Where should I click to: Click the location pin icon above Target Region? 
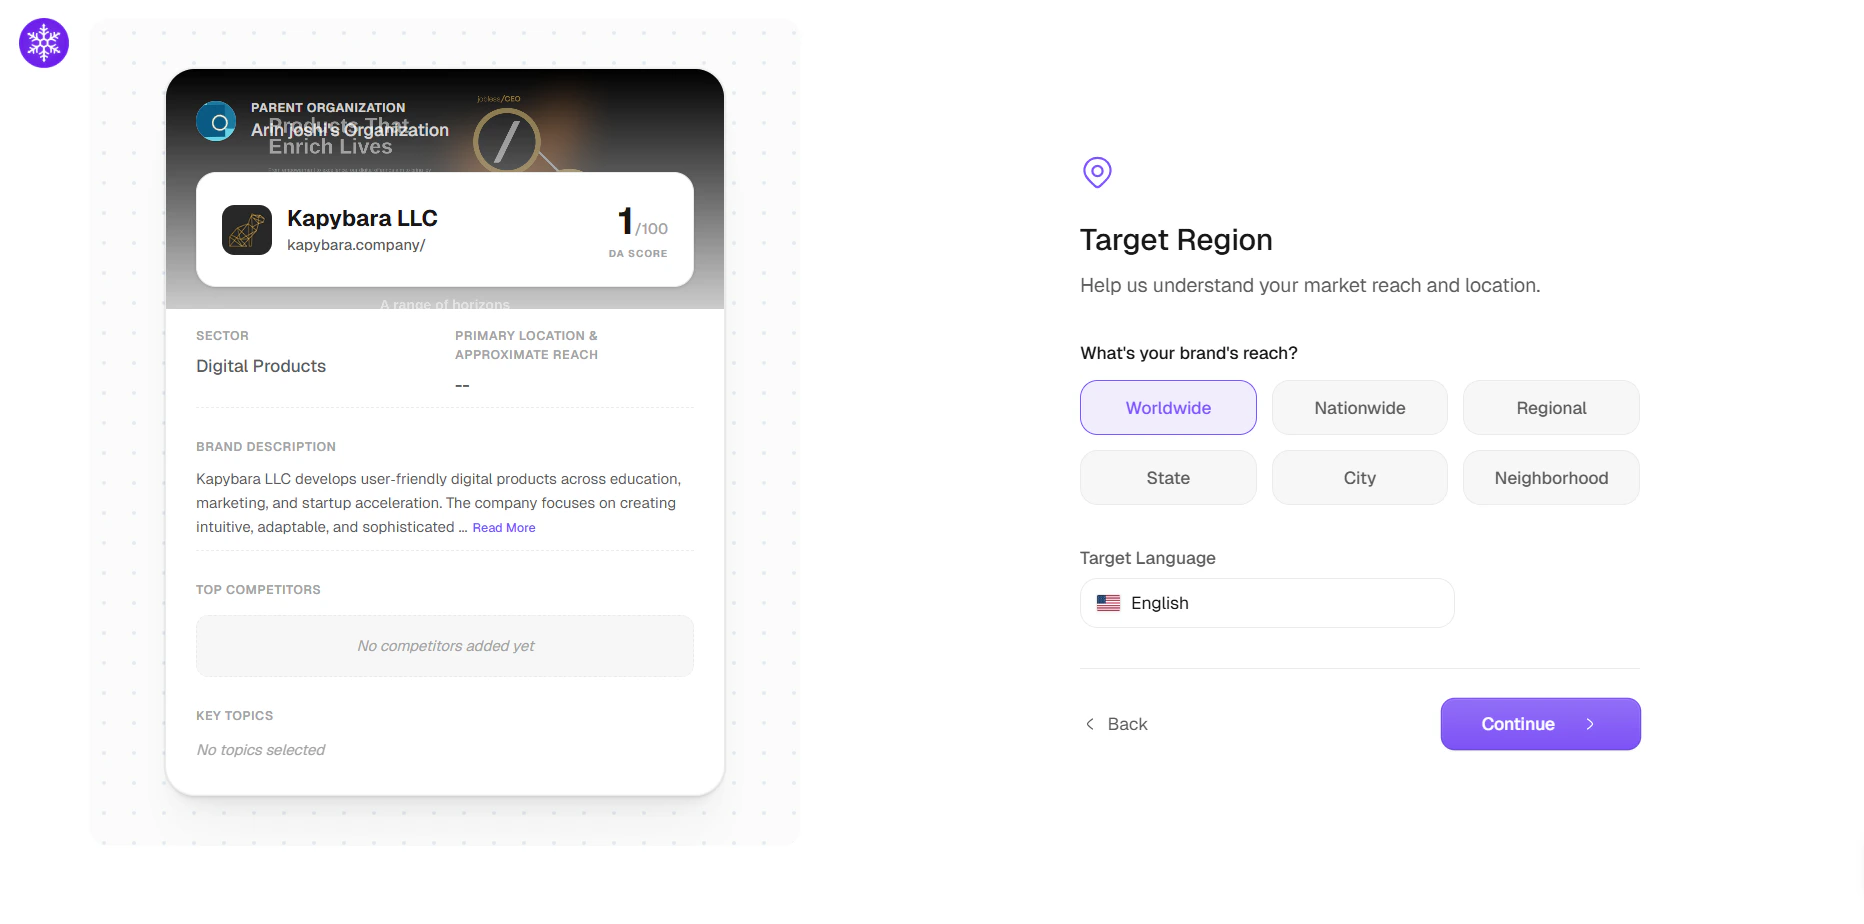pyautogui.click(x=1097, y=172)
